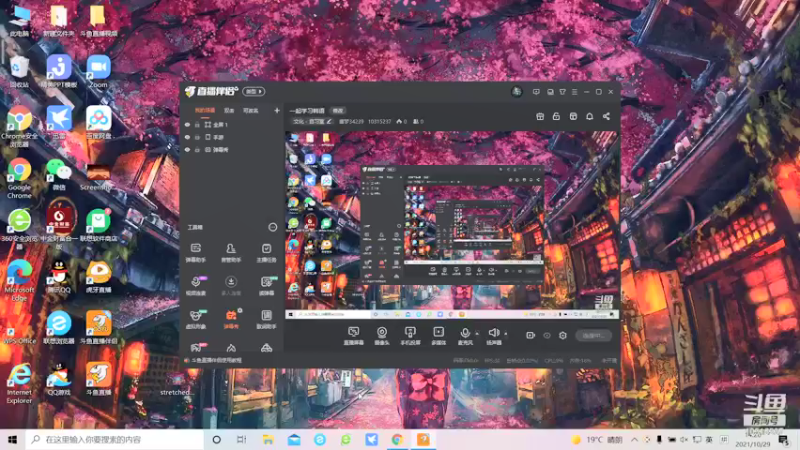Expand the microphone options arrow
This screenshot has height=450, width=800.
pyautogui.click(x=477, y=333)
